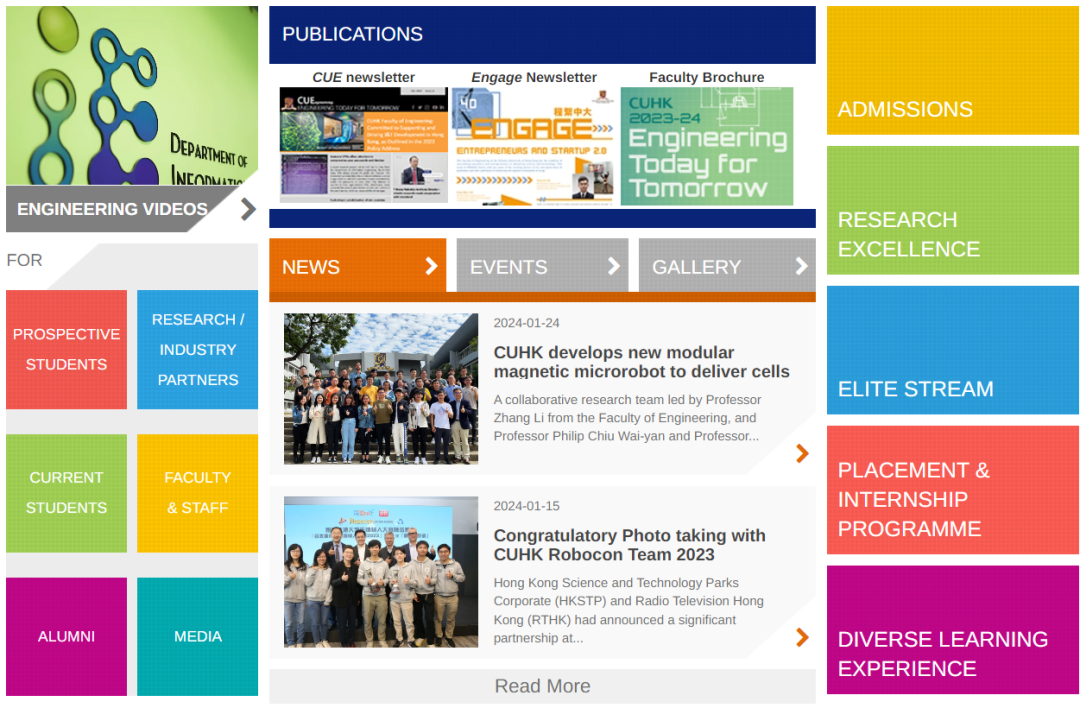
Task: Click the News tab arrow icon
Action: coord(431,266)
